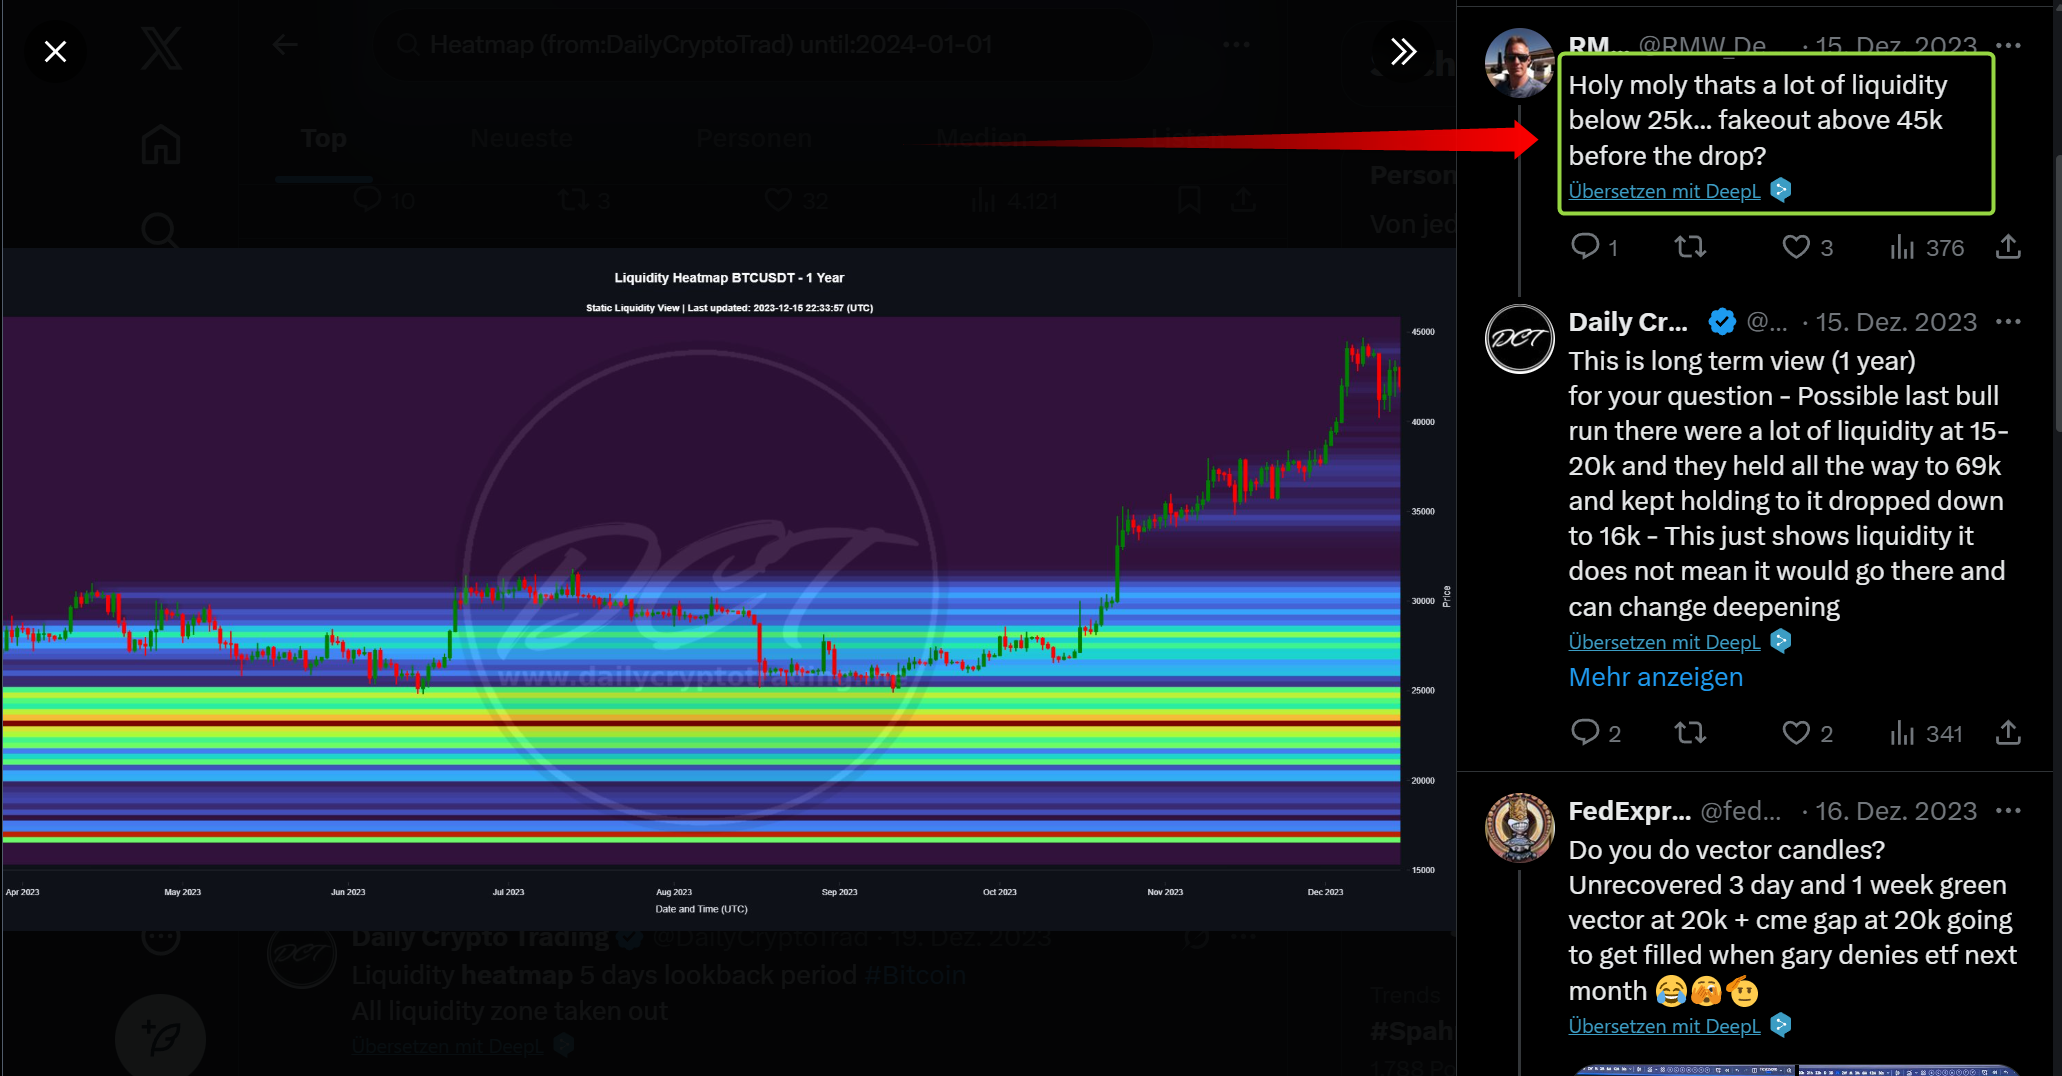Open more options on RMW's tweet
The height and width of the screenshot is (1076, 2062).
(x=2008, y=46)
